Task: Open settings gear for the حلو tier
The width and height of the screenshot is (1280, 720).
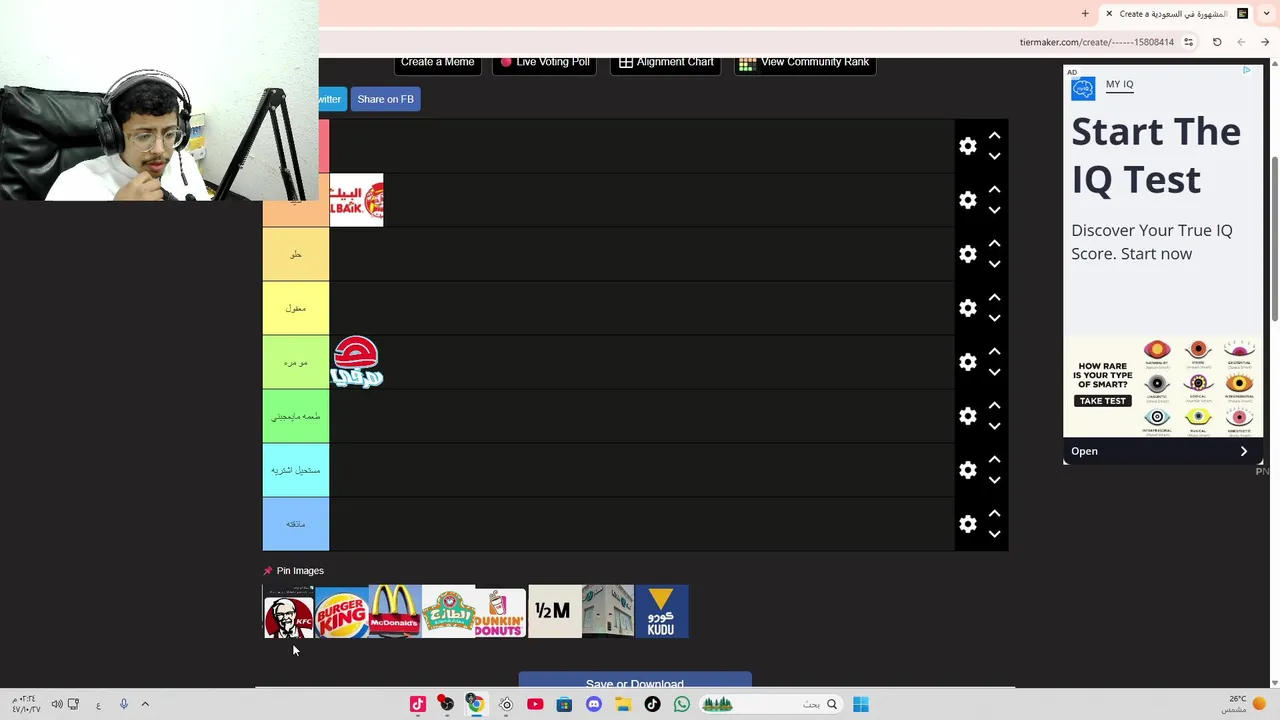Action: (967, 254)
